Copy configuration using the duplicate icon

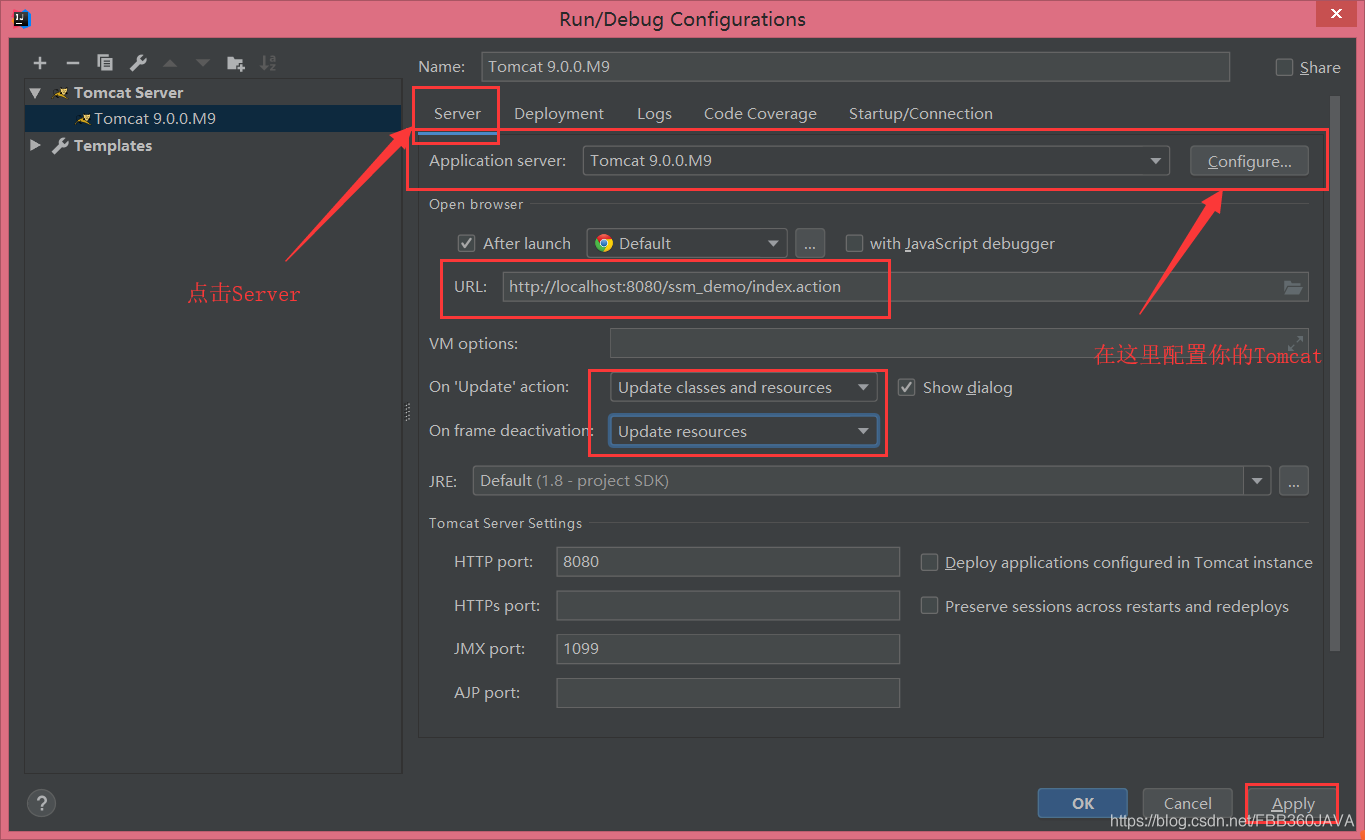(105, 63)
